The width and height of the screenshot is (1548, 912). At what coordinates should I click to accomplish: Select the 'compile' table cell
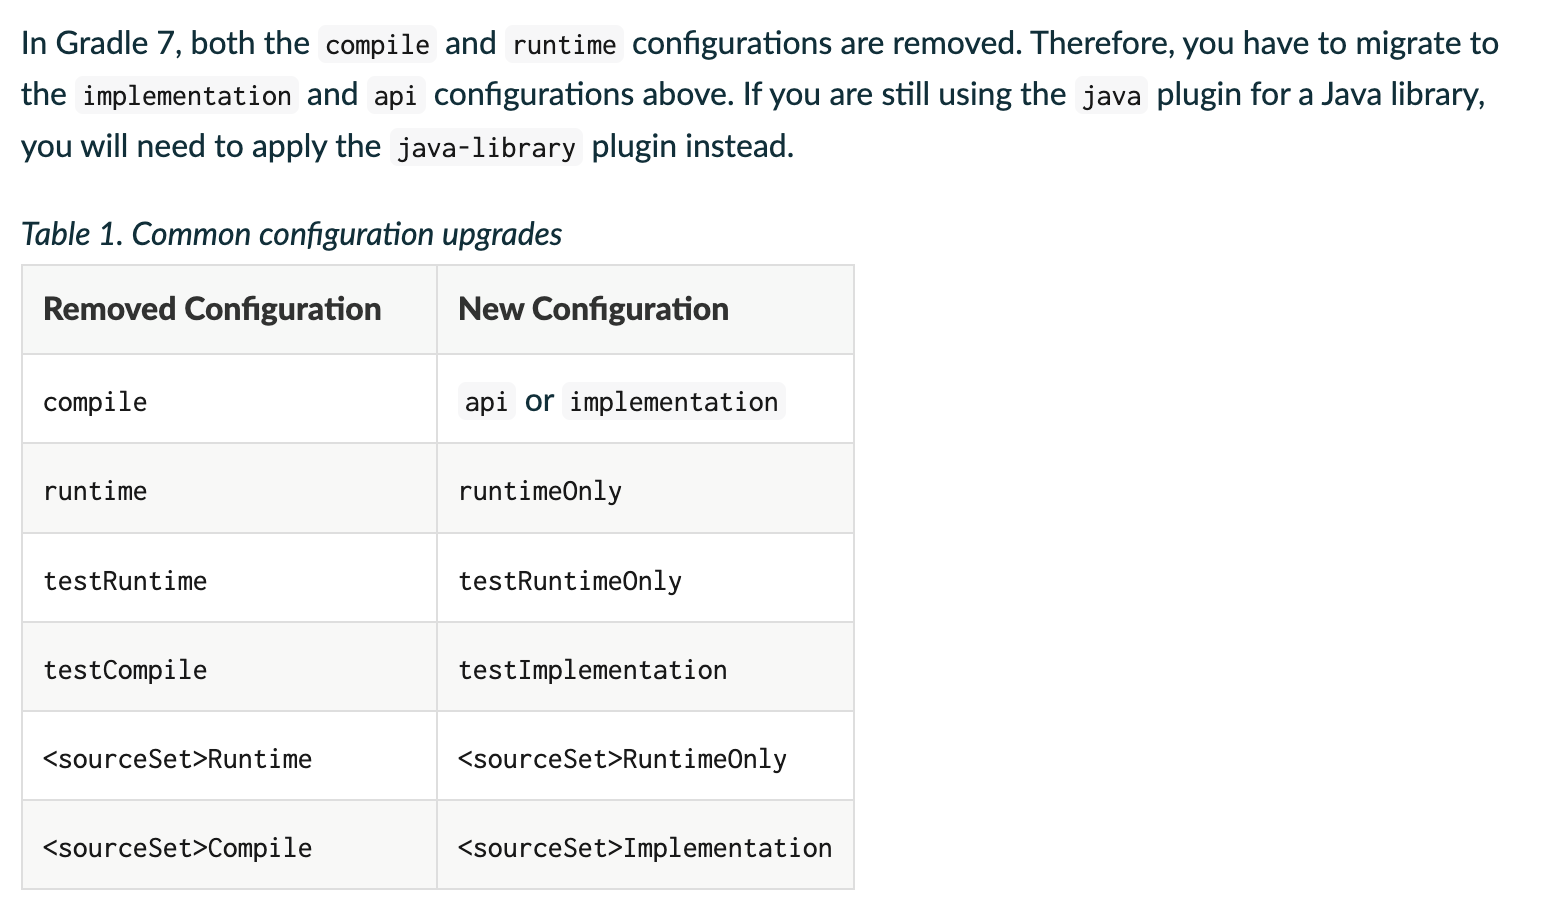[229, 399]
